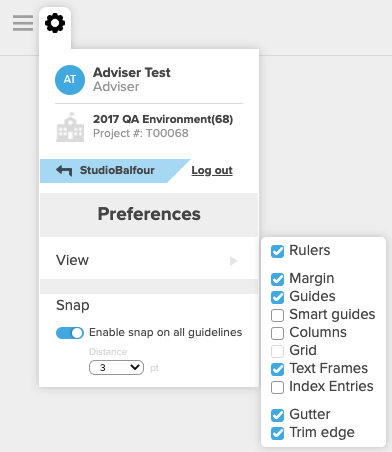This screenshot has height=452, width=392.
Task: Enable the Index Entries checkbox
Action: pyautogui.click(x=277, y=387)
